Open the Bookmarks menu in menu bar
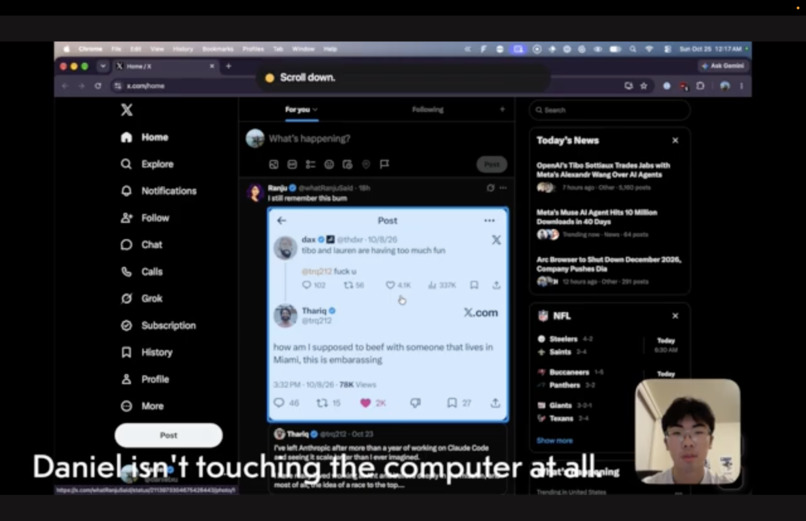Image resolution: width=806 pixels, height=521 pixels. click(x=218, y=49)
